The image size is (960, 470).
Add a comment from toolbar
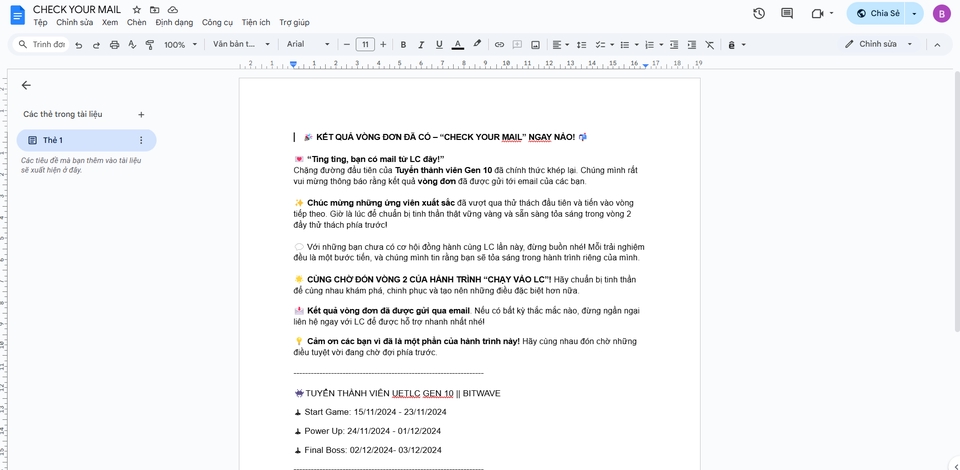coord(517,45)
